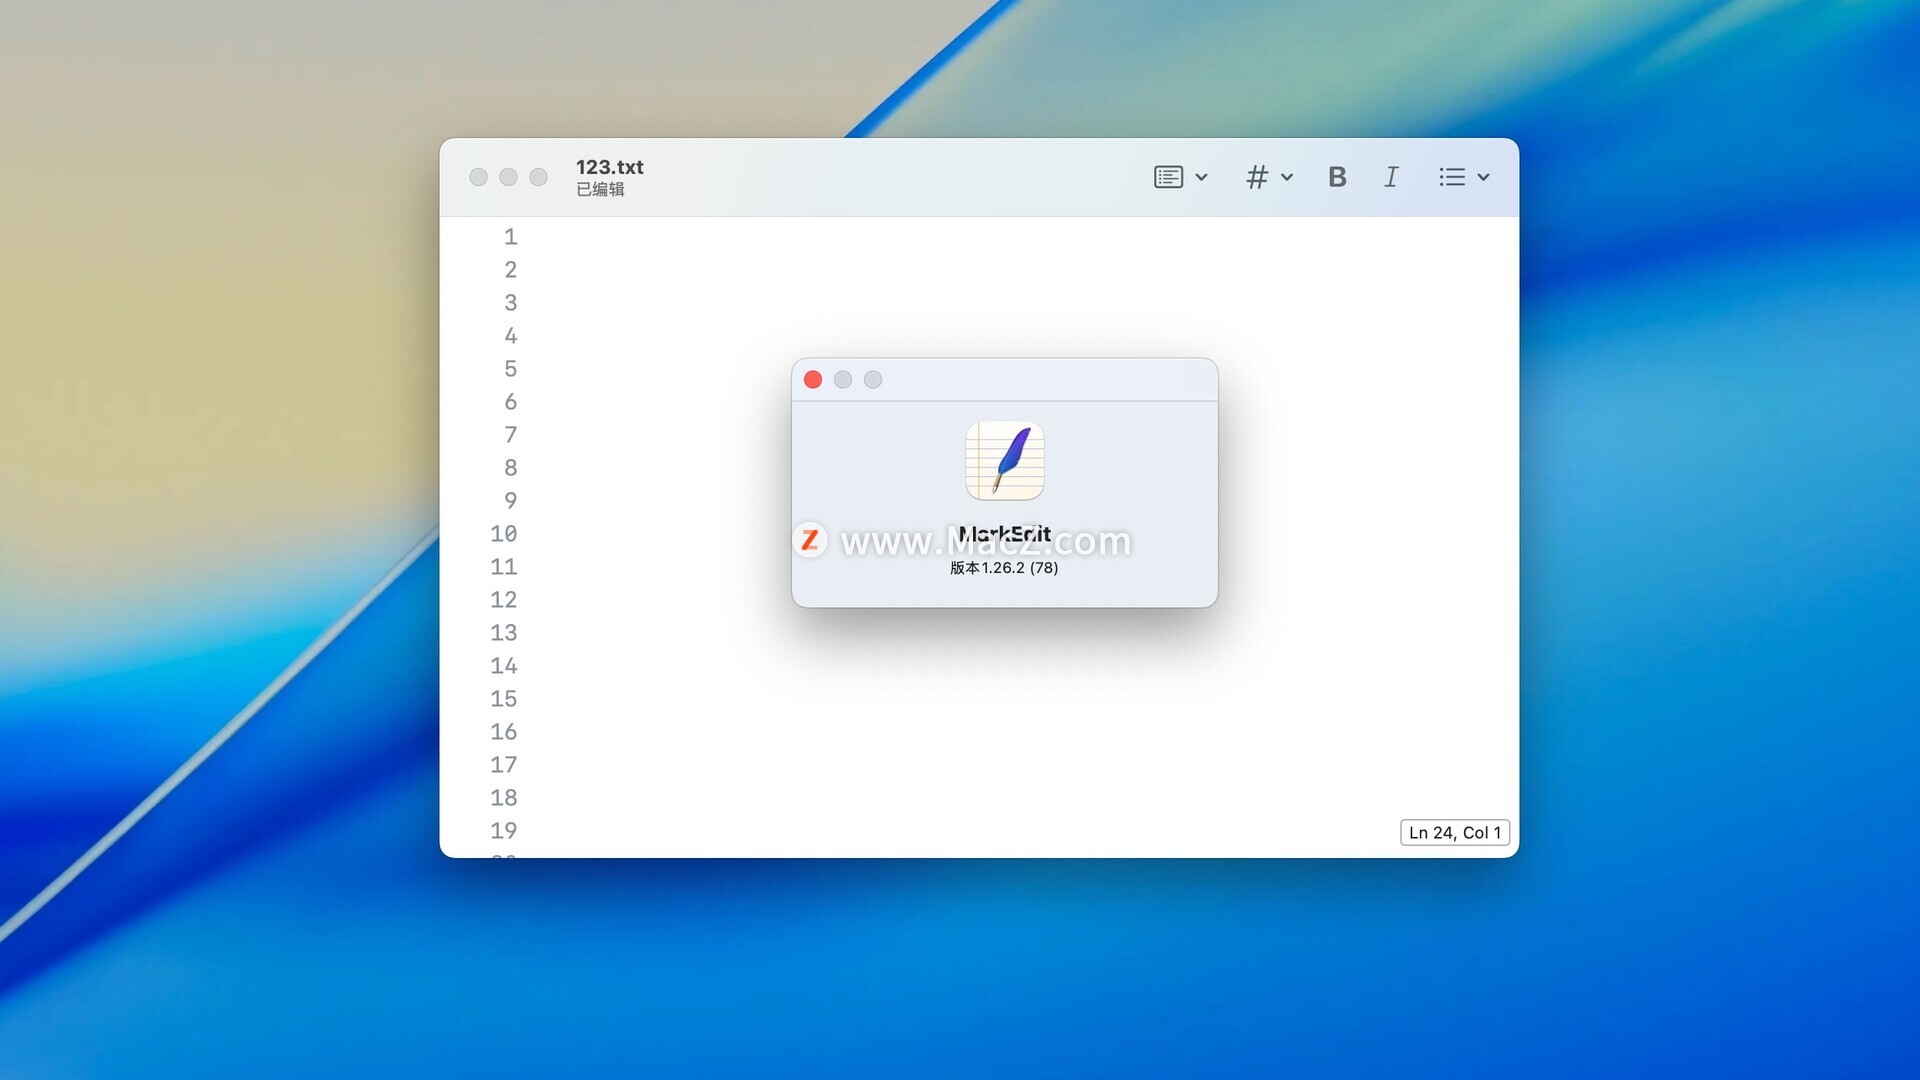The image size is (1920, 1080).
Task: Click the # headings icon
Action: pyautogui.click(x=1257, y=177)
